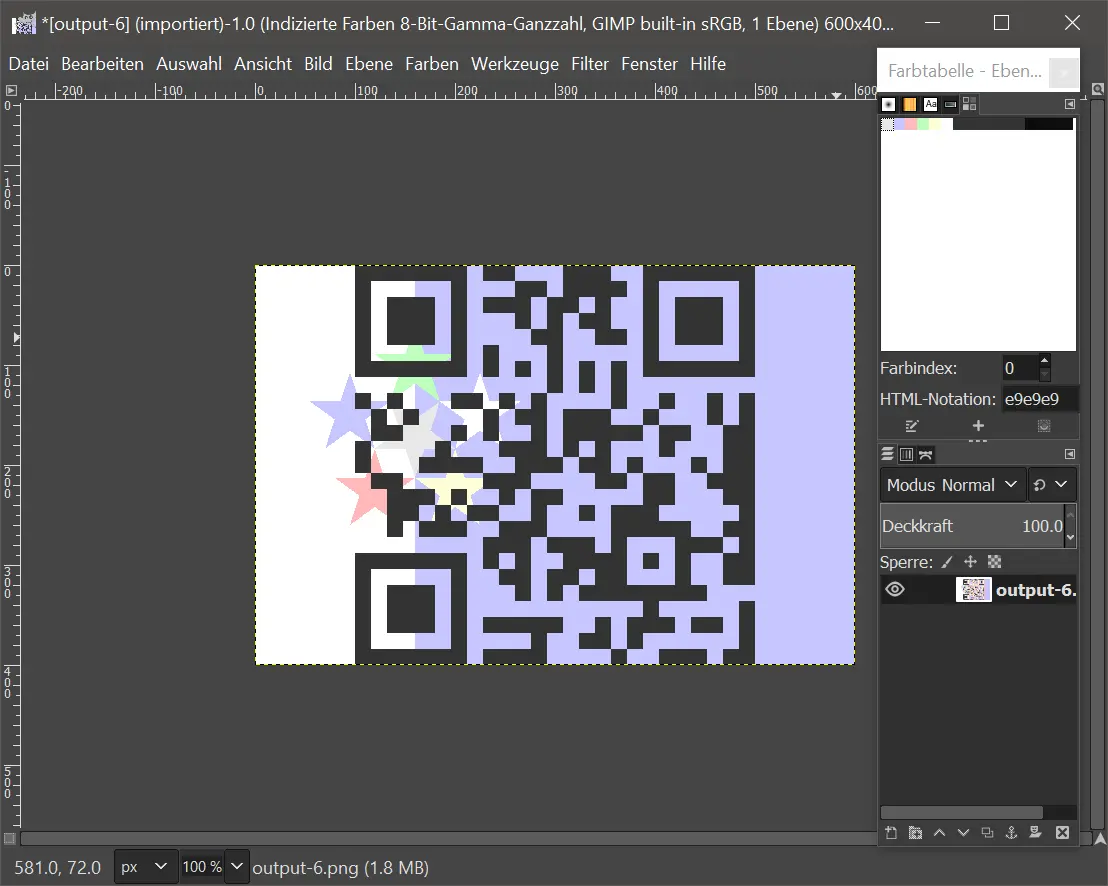Image resolution: width=1108 pixels, height=886 pixels.
Task: Duplicate the layer using the duplicate icon
Action: coord(987,833)
